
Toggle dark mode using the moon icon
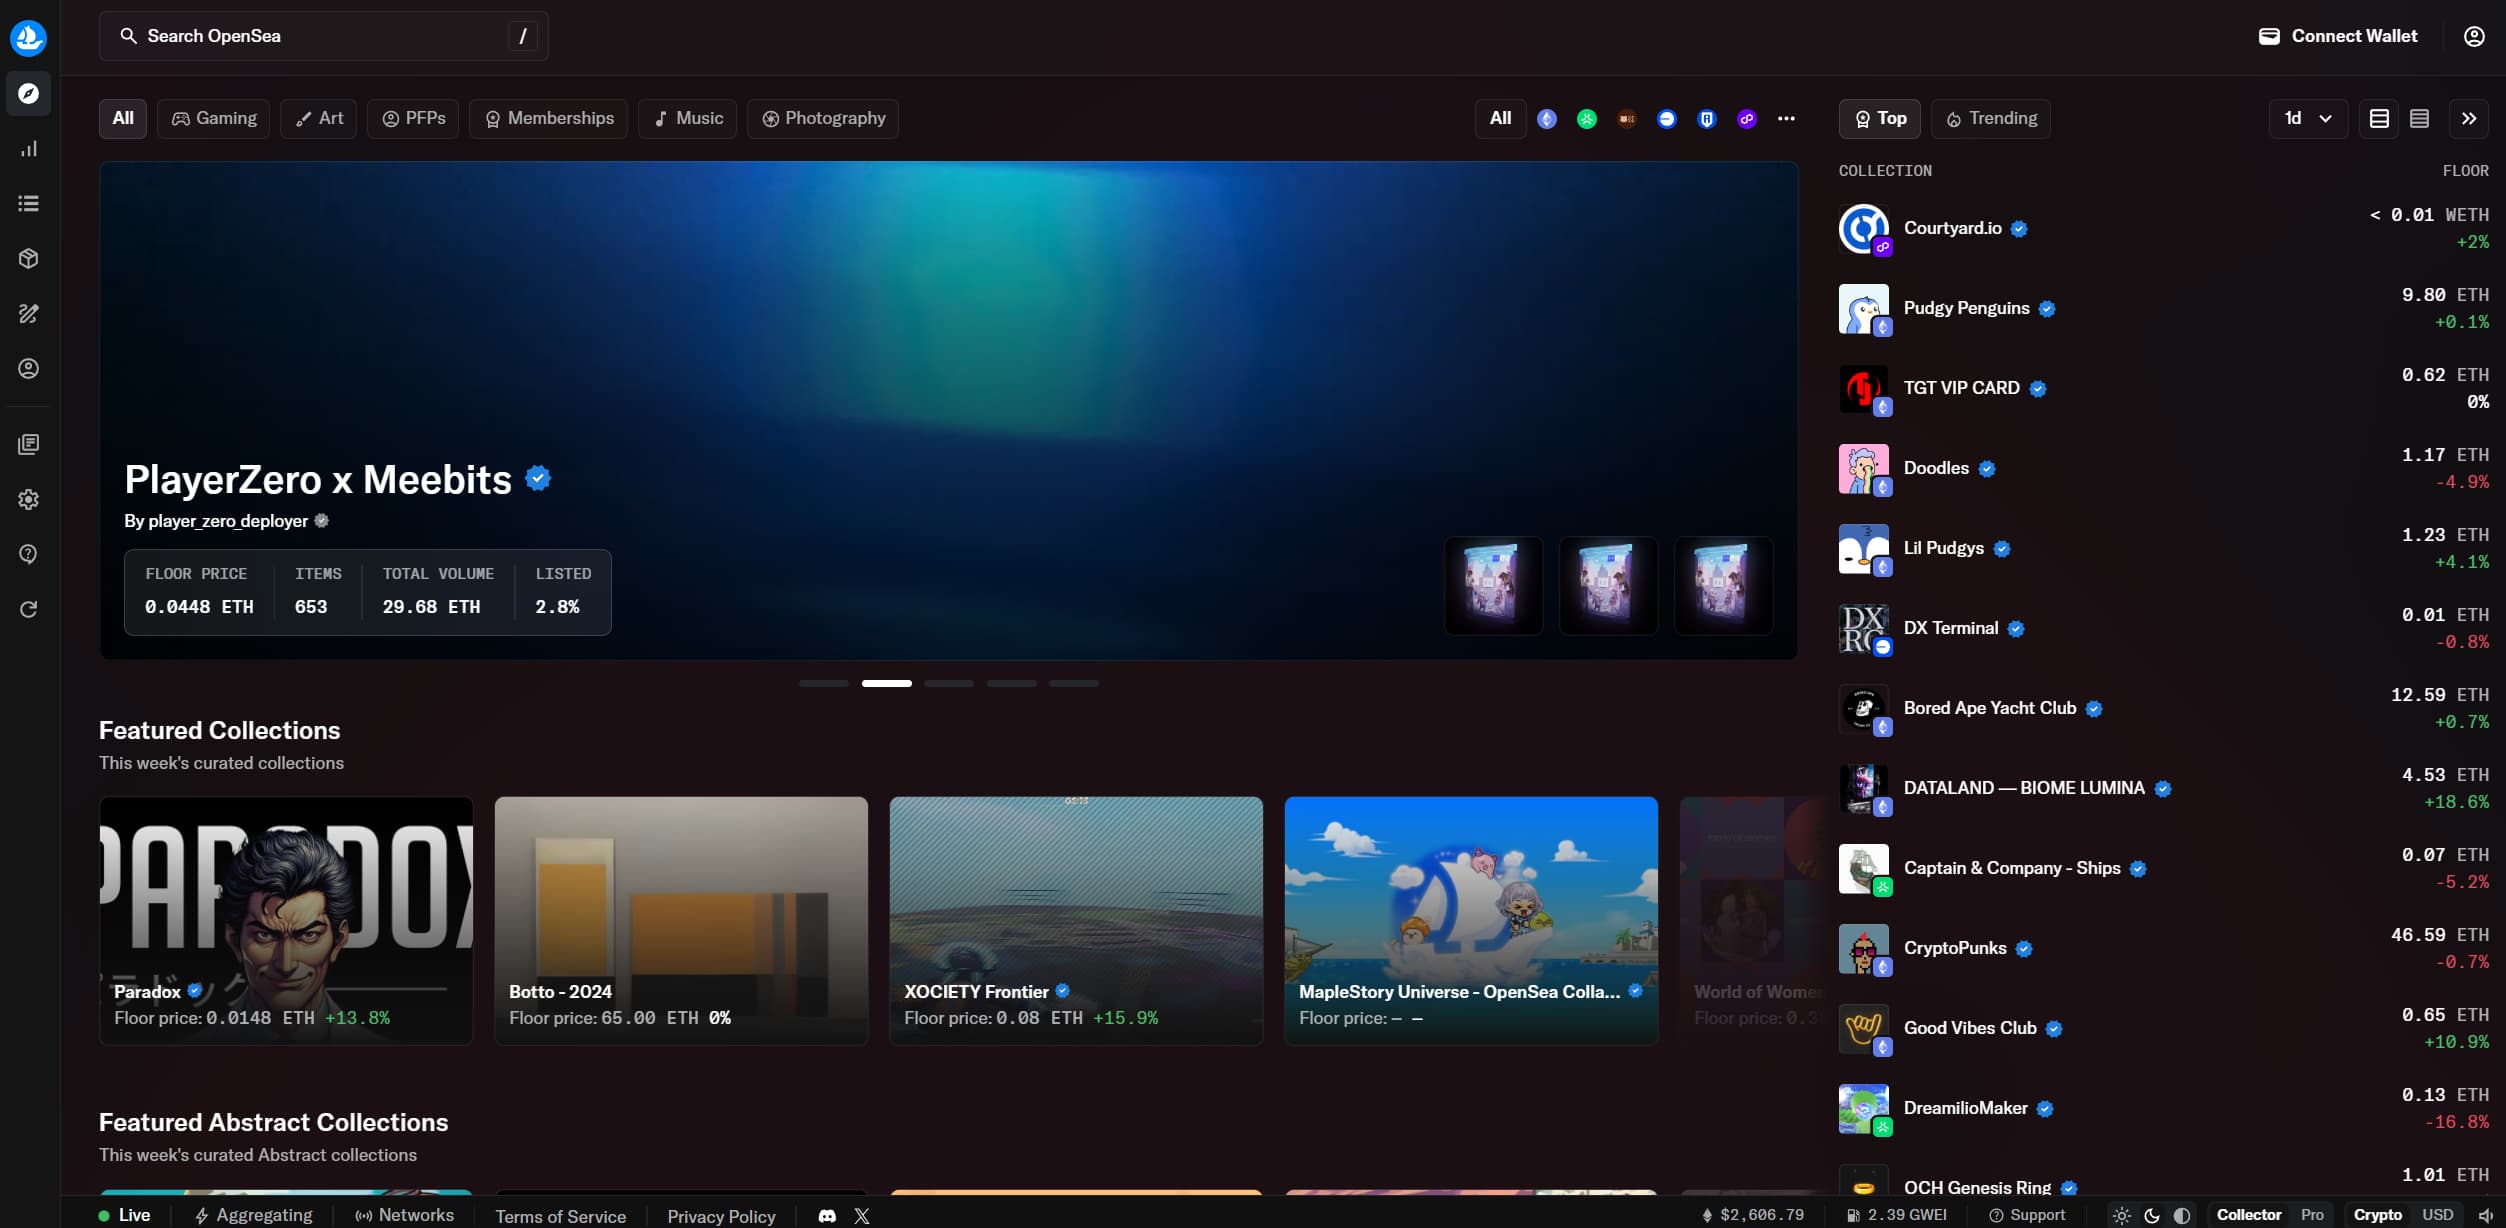tap(2152, 1214)
